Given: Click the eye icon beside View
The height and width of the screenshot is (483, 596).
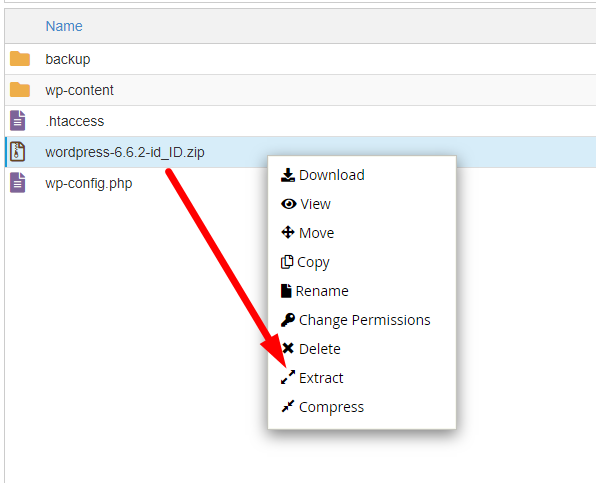Looking at the screenshot, I should click(x=288, y=204).
